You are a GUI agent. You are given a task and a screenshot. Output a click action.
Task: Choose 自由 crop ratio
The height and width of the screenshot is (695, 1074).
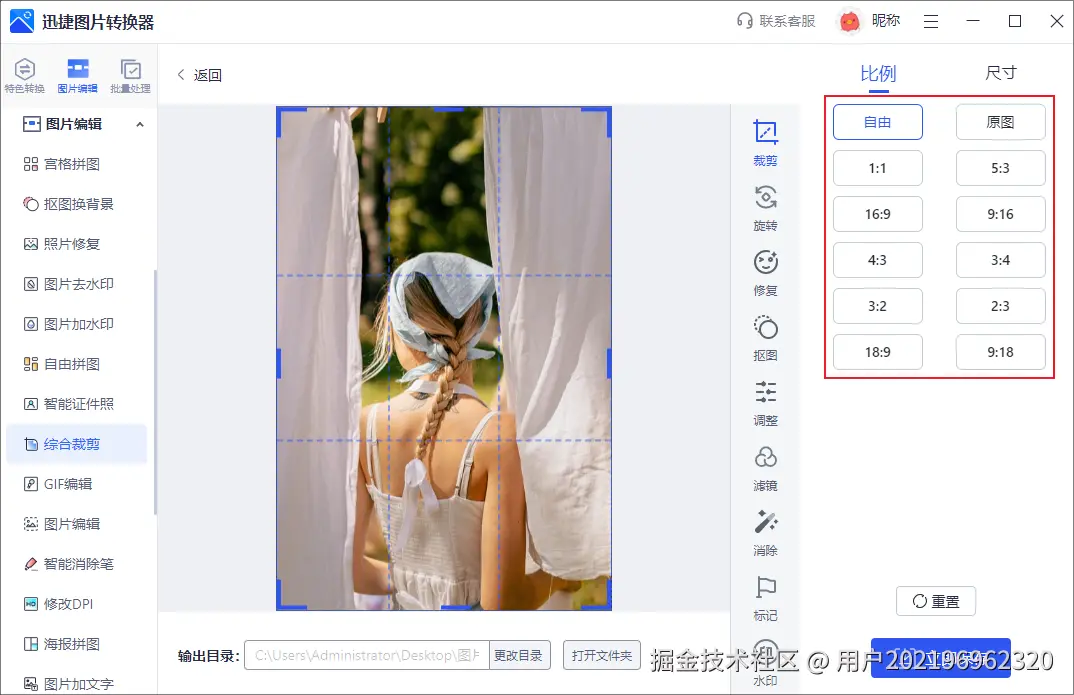point(877,122)
